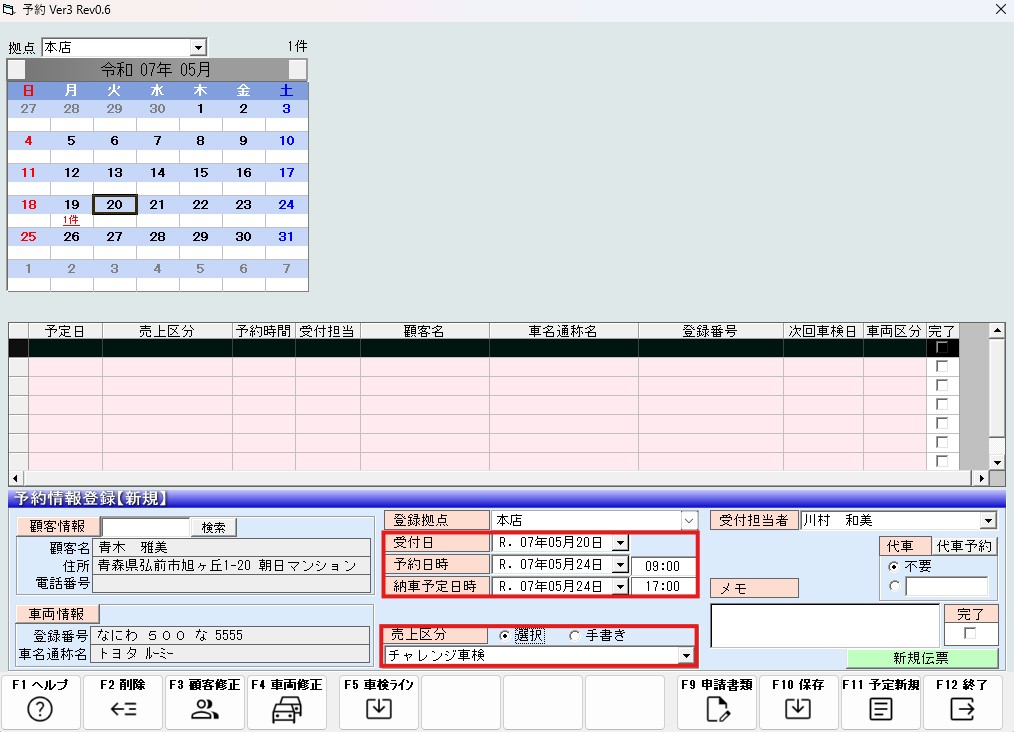Click the 検索 search button
The height and width of the screenshot is (732, 1014).
point(213,528)
